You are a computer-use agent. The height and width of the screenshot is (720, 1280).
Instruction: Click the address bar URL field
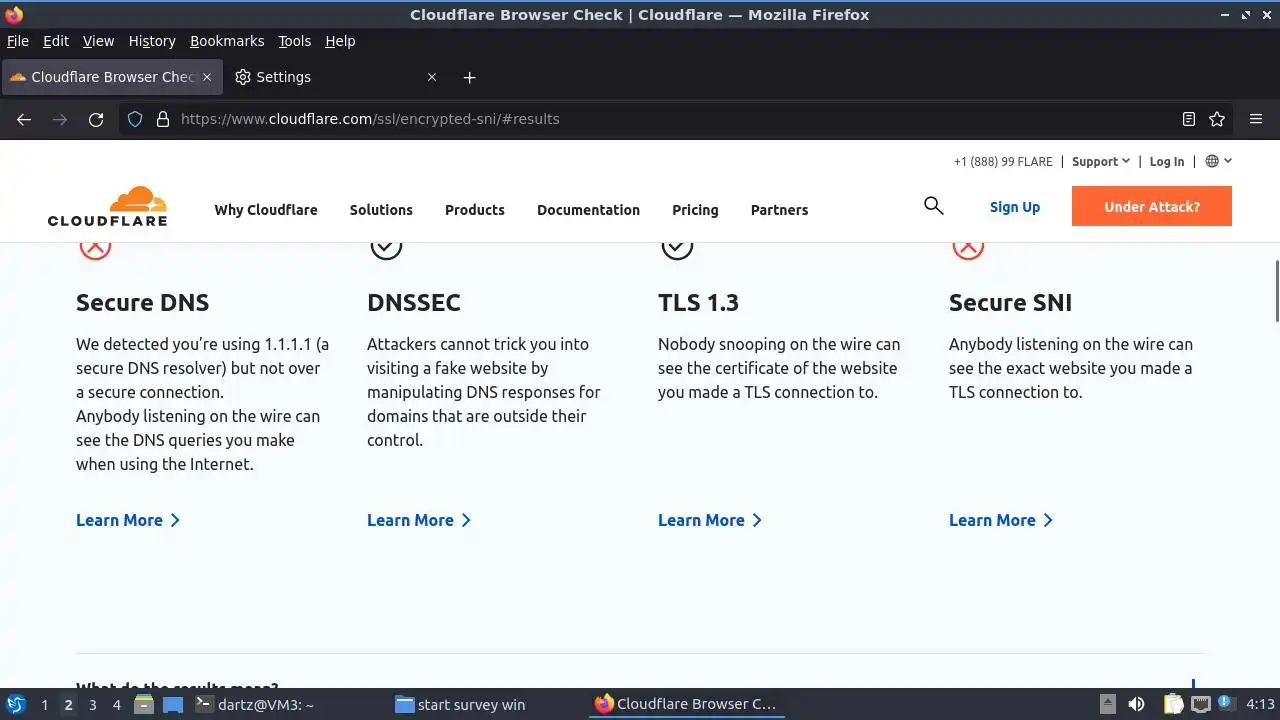(x=675, y=119)
